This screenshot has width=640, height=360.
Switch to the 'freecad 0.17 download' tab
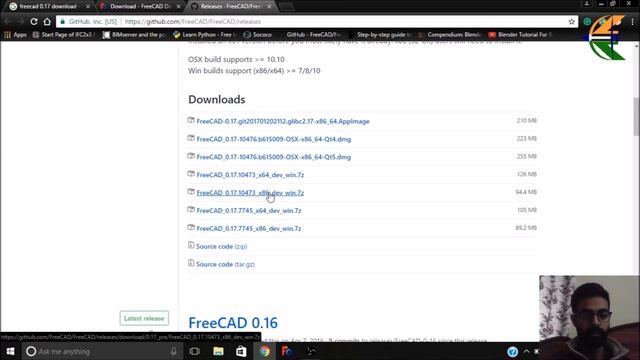[48, 7]
